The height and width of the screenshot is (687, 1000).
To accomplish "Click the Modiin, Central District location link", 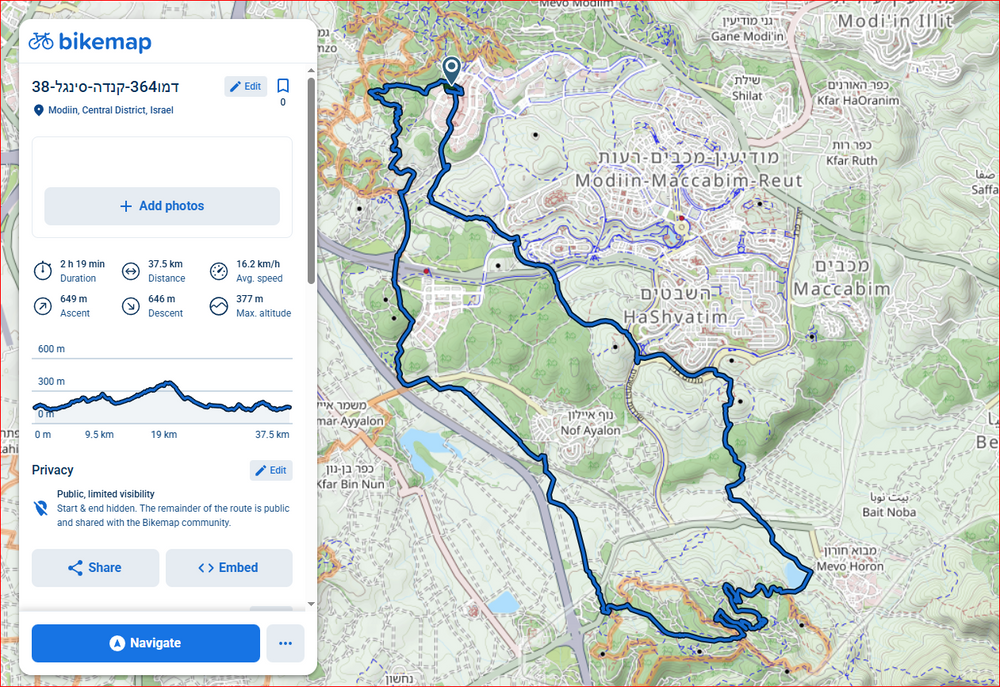I will coord(110,110).
